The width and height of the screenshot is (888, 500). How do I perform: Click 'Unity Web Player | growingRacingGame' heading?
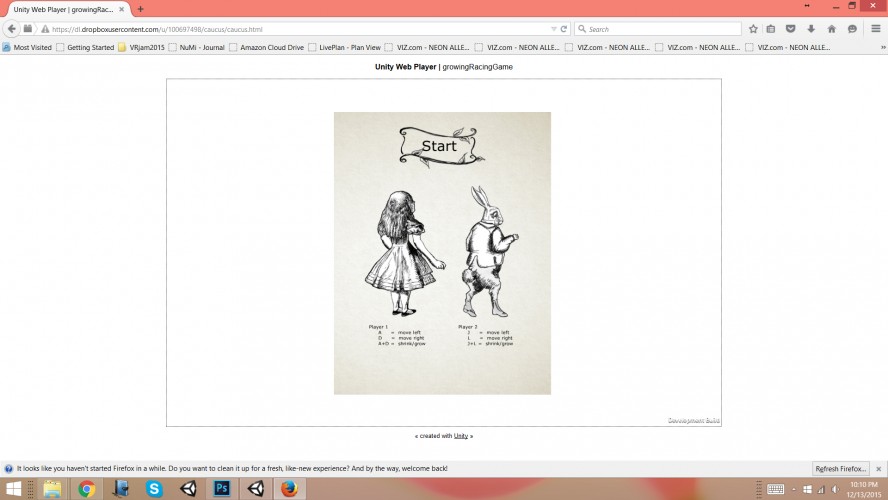[443, 67]
